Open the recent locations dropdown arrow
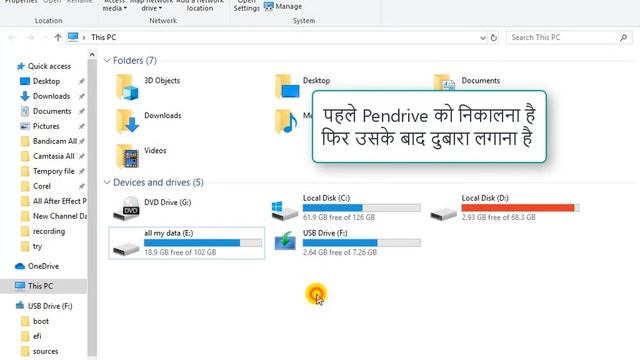Screen dimensions: 640x360 (x=44, y=38)
